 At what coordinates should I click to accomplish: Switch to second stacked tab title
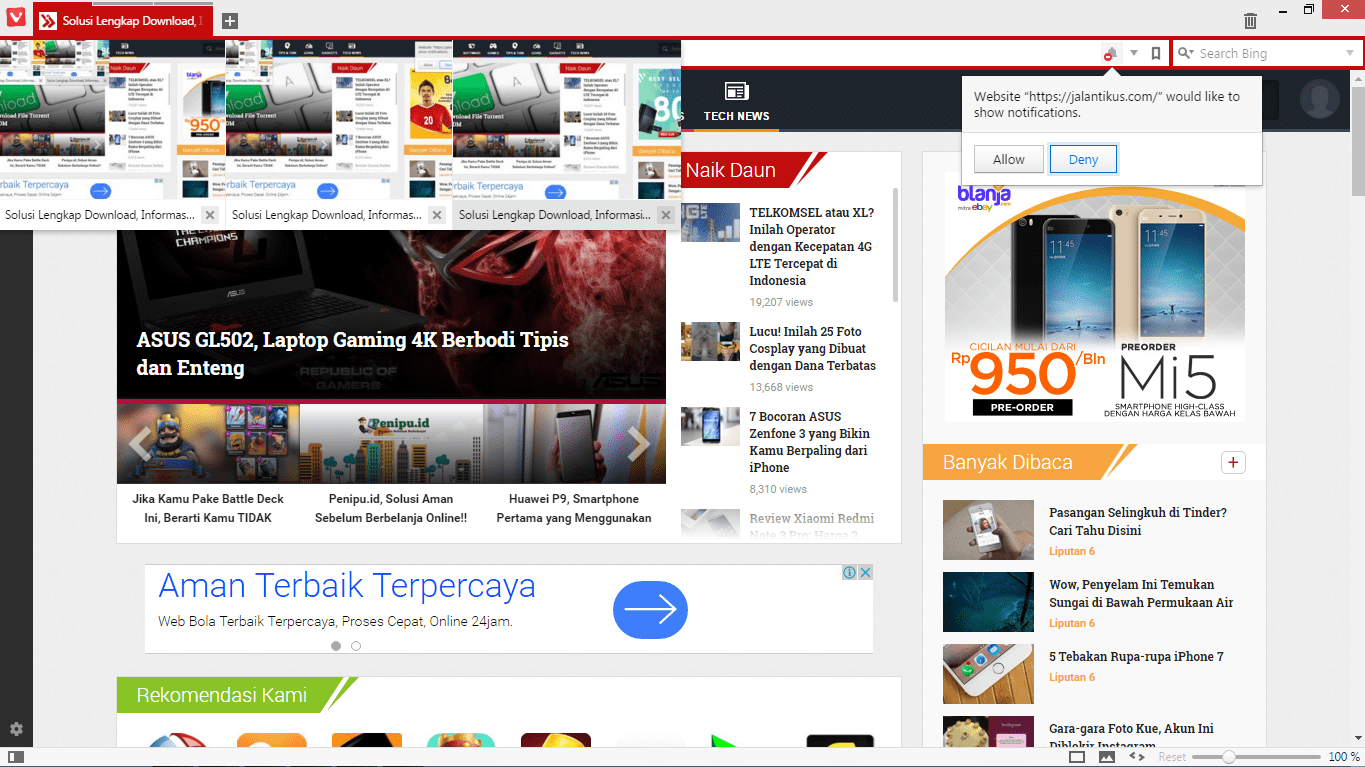tap(326, 215)
